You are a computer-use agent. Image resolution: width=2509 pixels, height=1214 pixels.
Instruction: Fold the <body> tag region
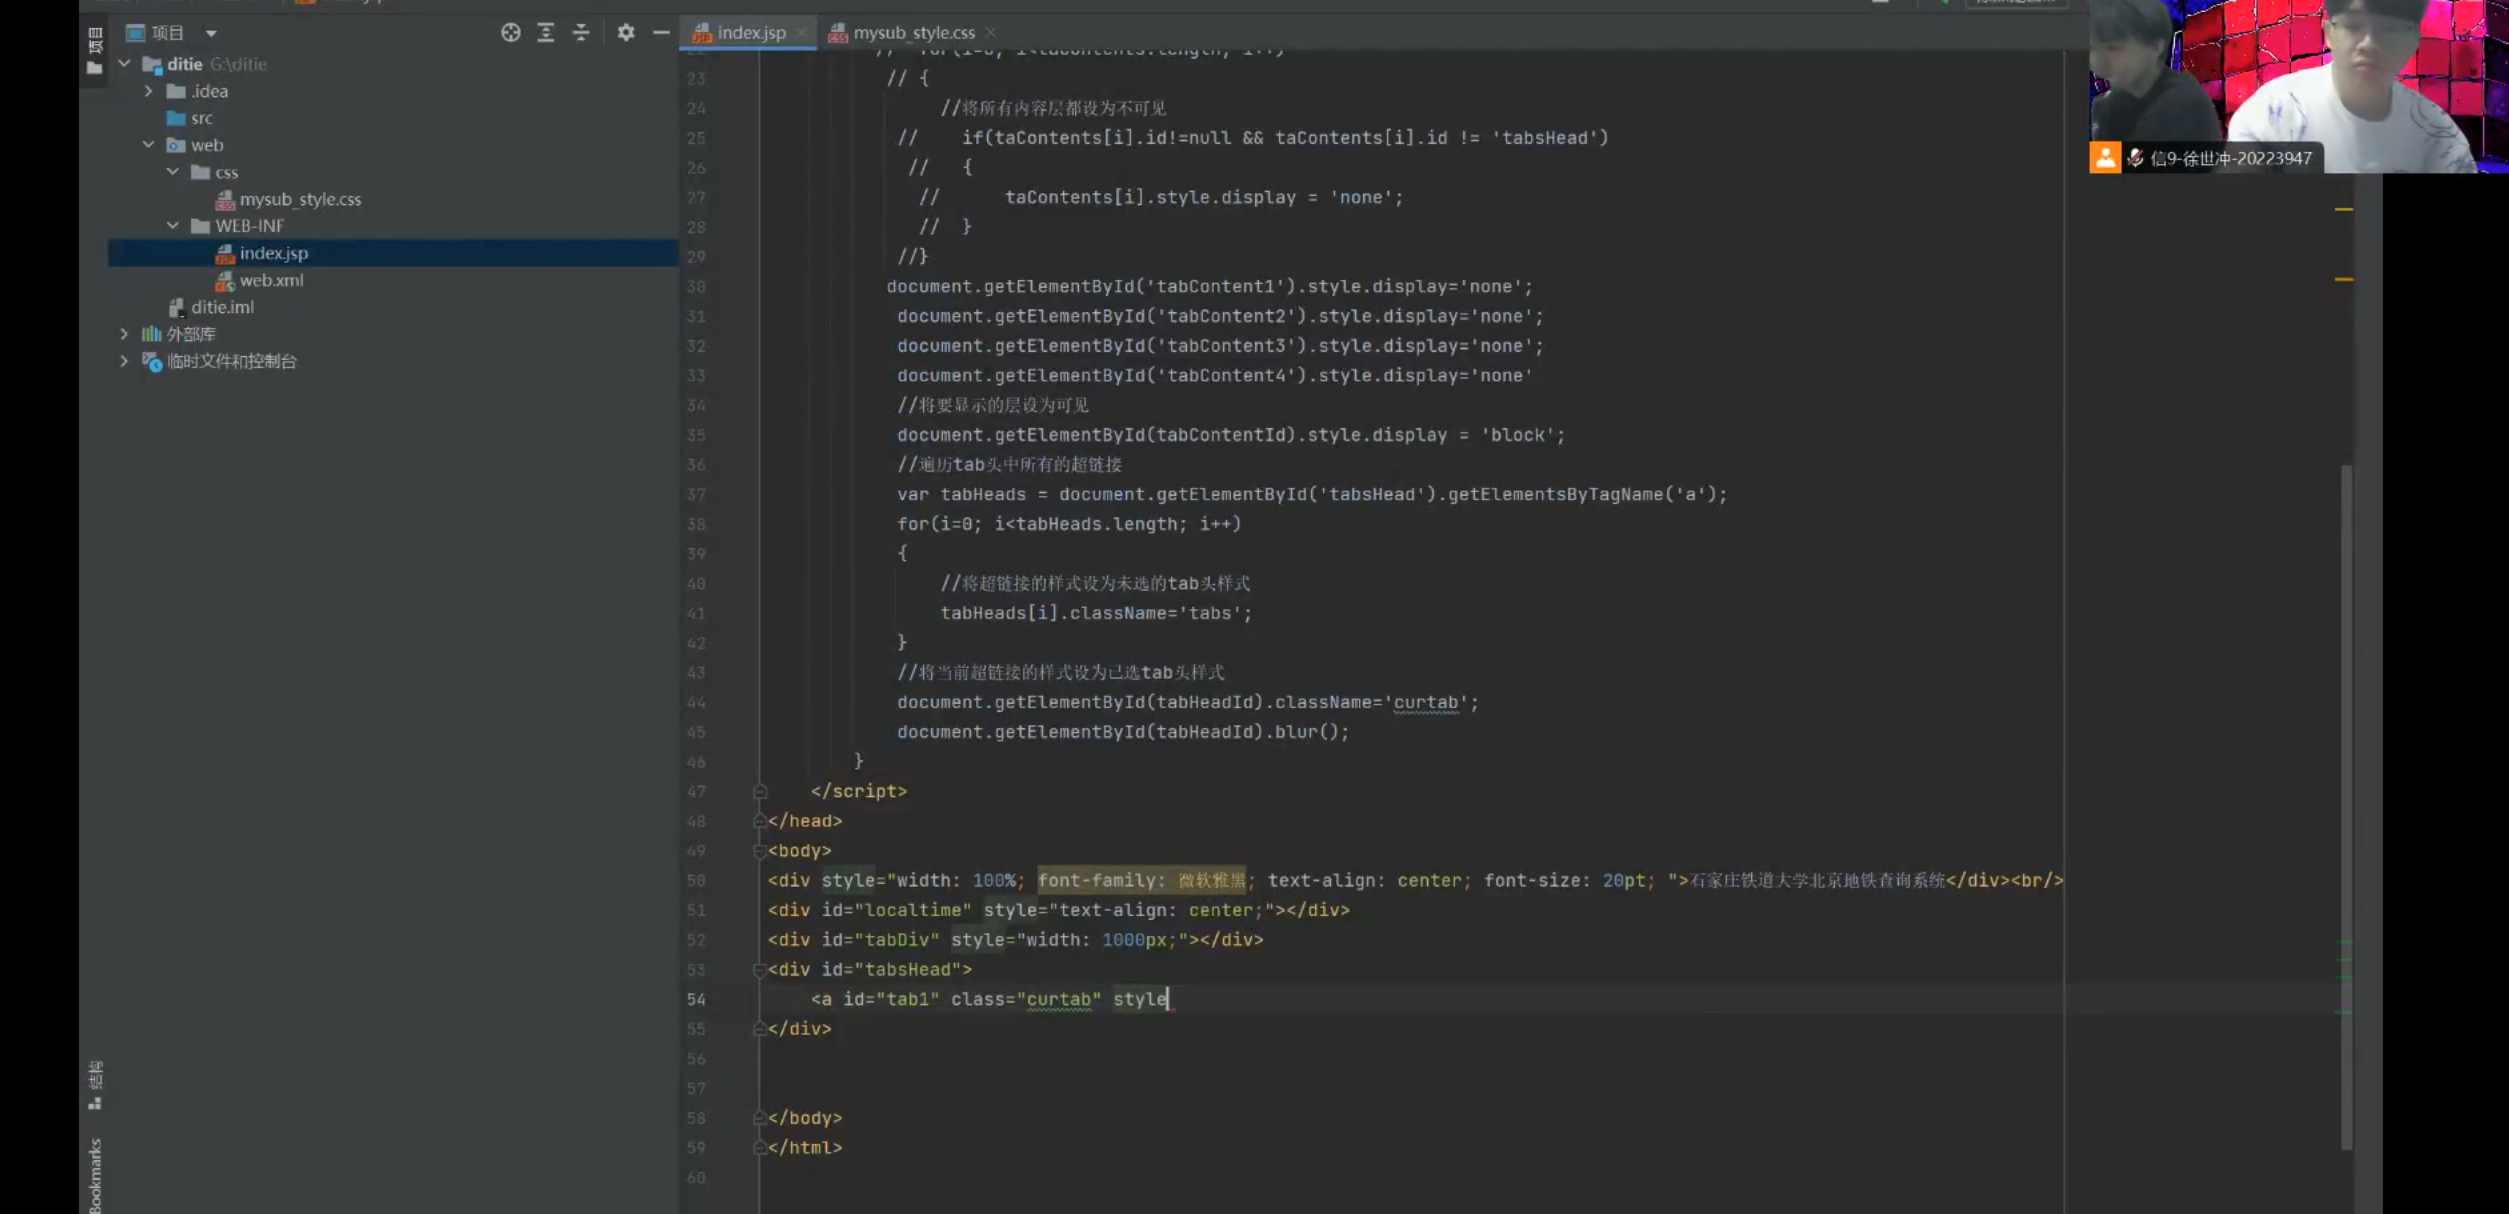pyautogui.click(x=760, y=851)
